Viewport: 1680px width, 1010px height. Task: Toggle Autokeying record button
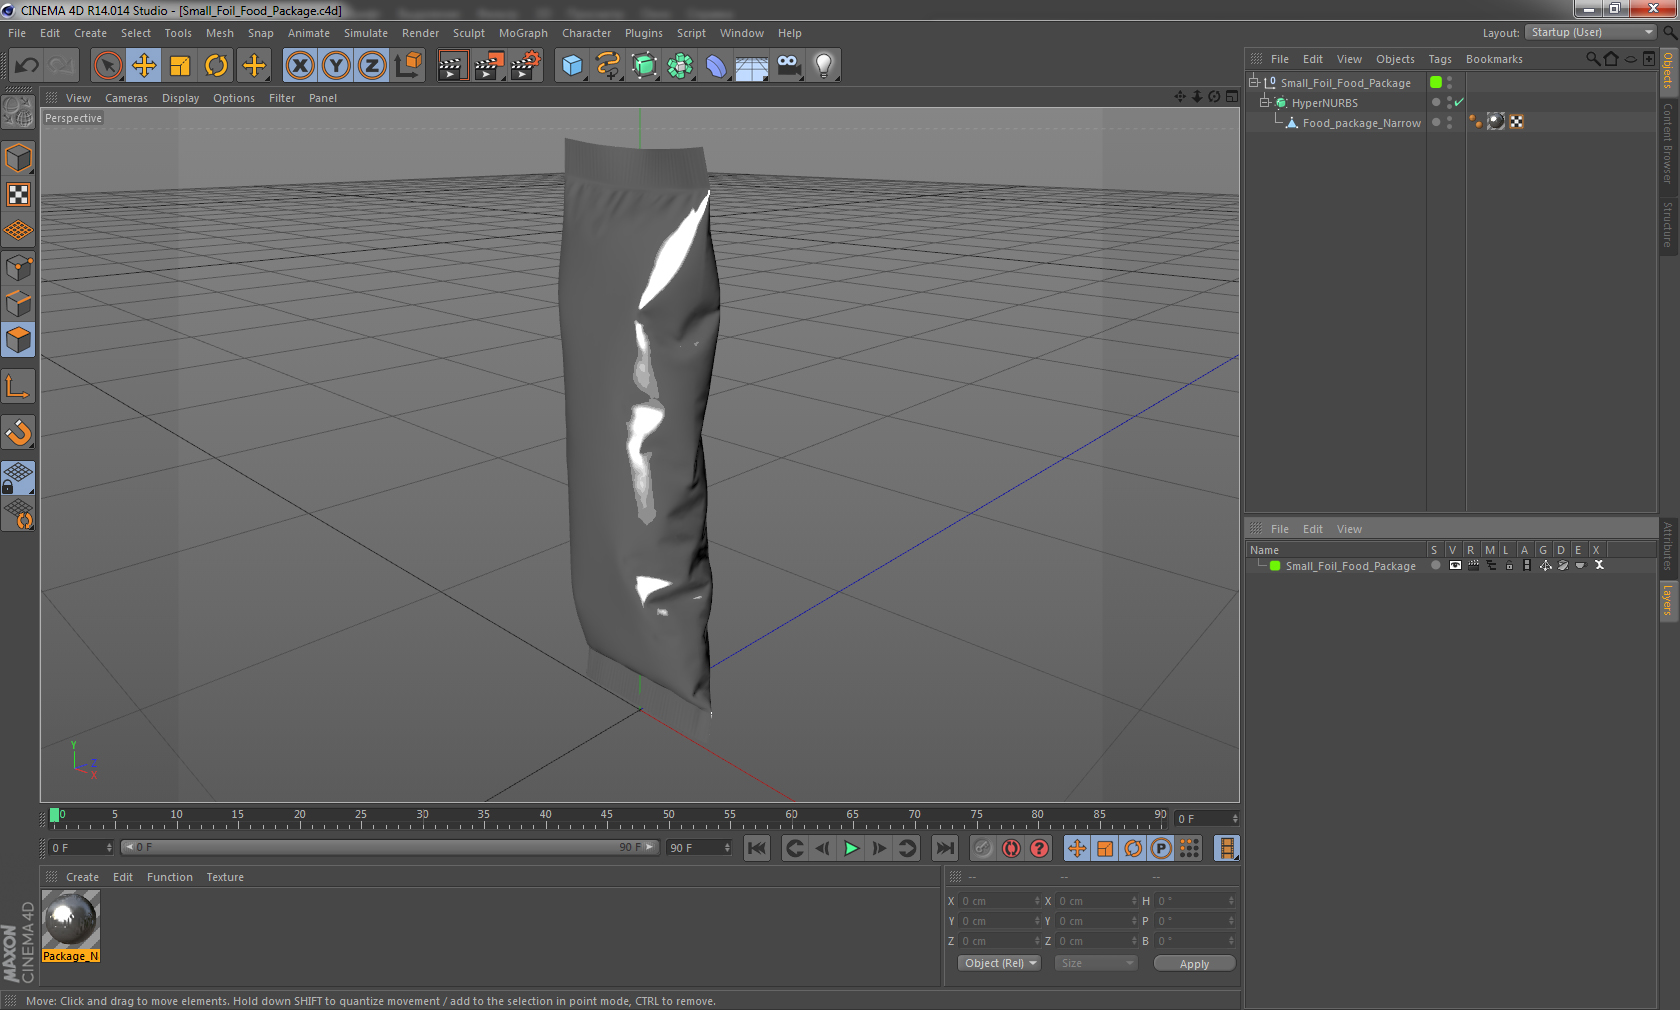[1011, 848]
